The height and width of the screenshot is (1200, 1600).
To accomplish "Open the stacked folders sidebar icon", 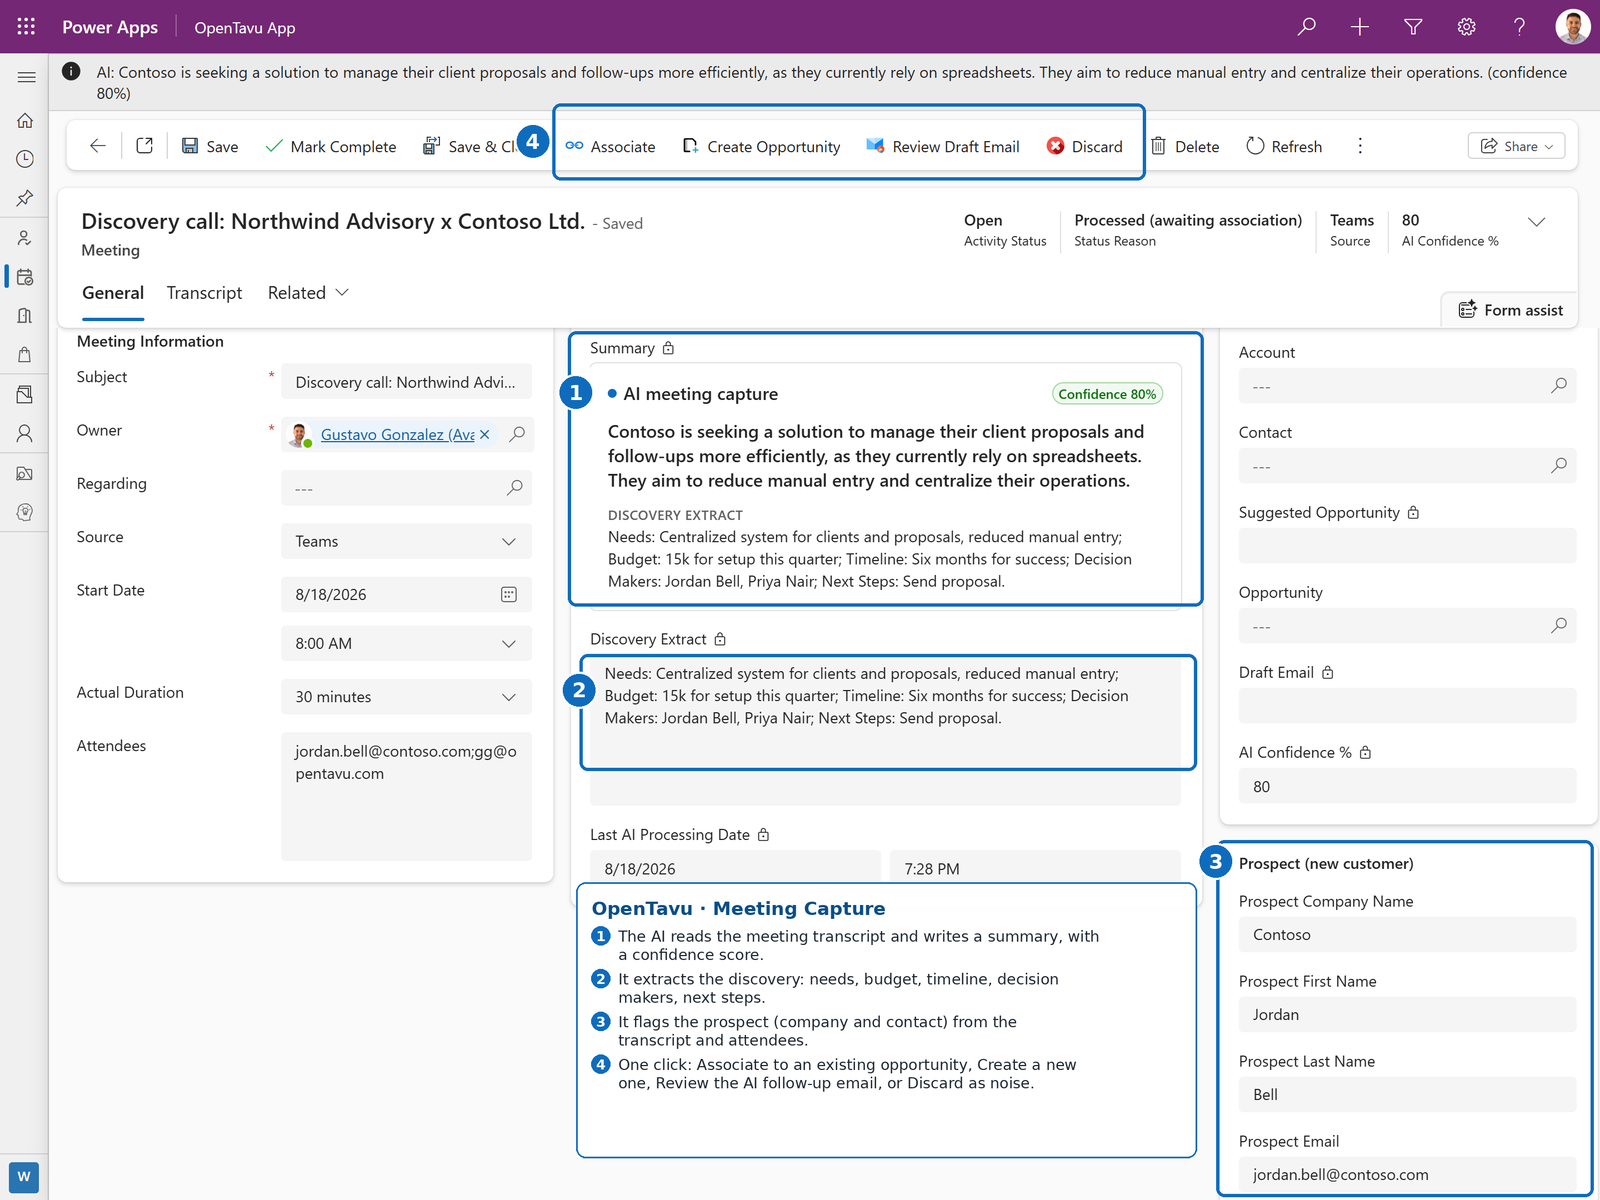I will pyautogui.click(x=25, y=394).
